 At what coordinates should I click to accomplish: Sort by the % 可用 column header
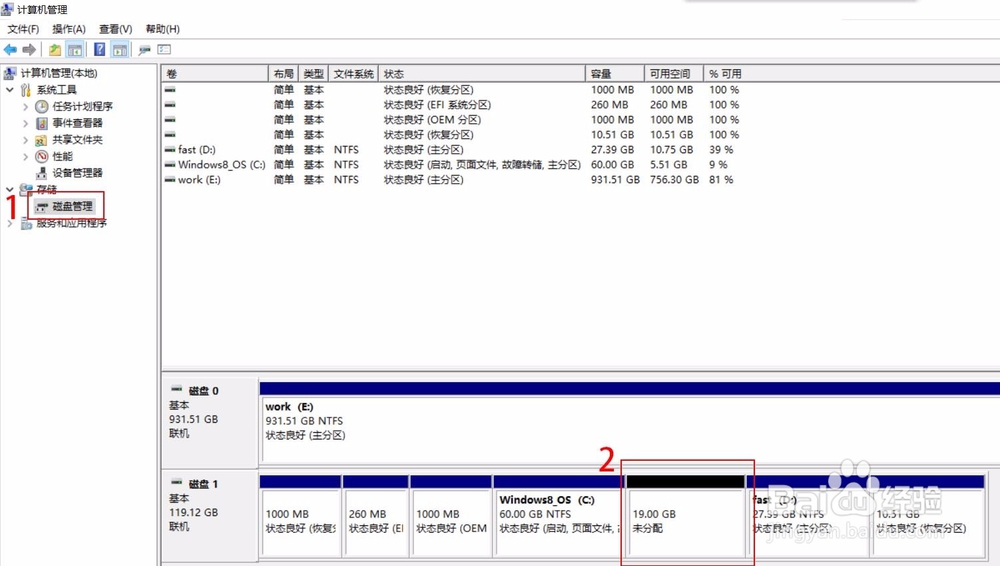point(724,74)
